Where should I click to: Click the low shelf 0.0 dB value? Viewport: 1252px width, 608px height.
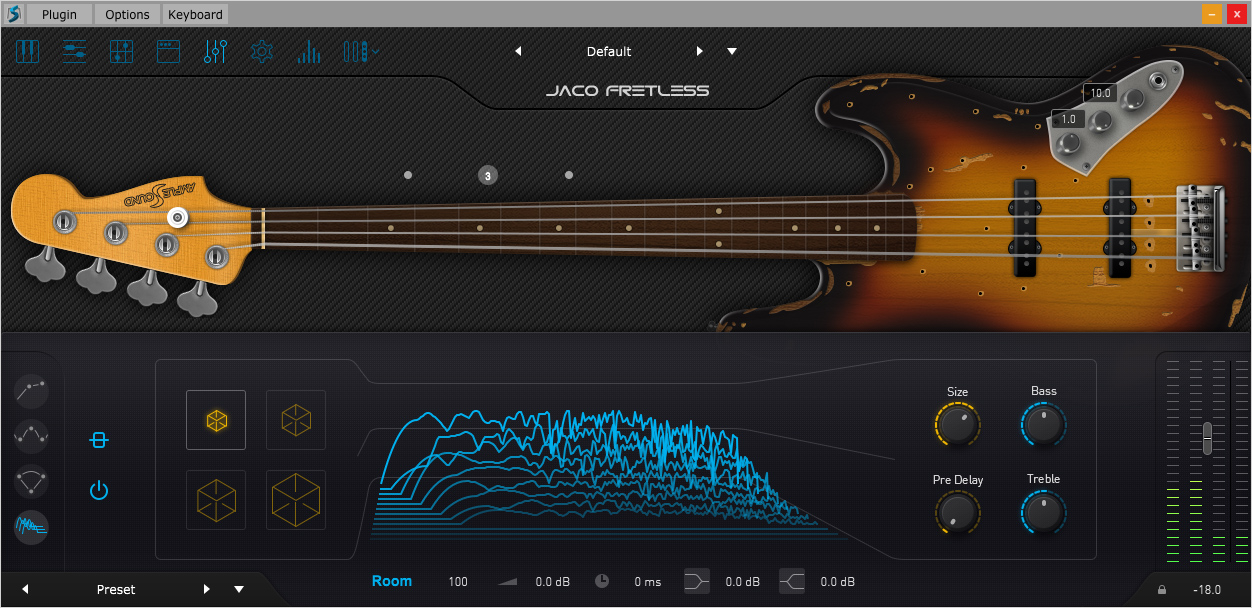tap(742, 582)
